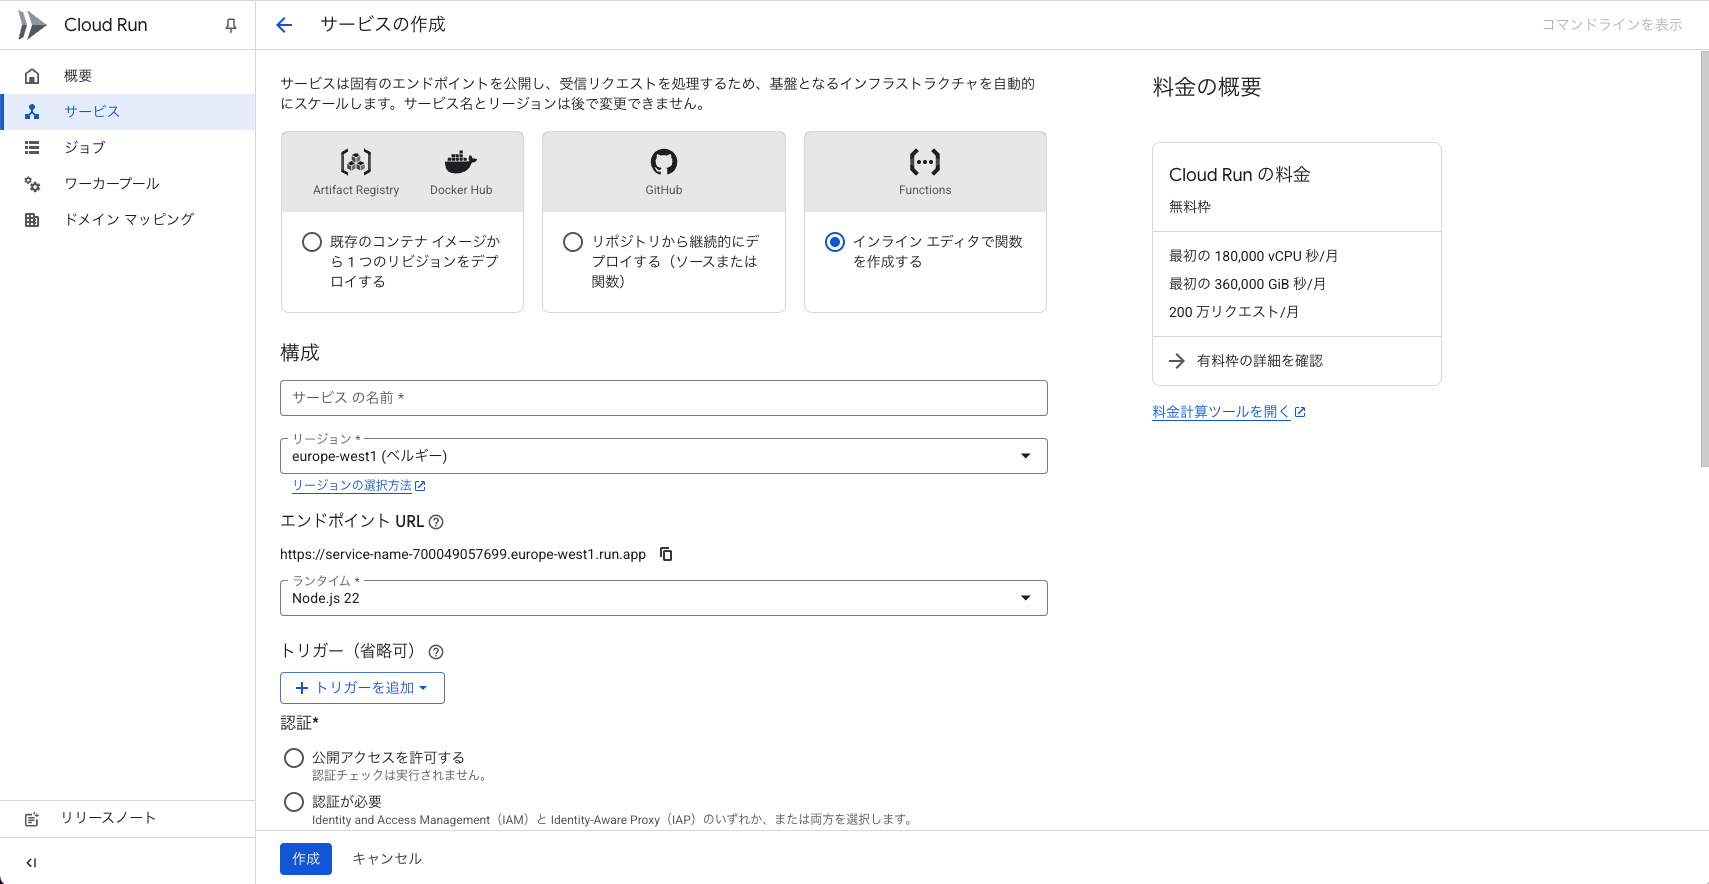This screenshot has height=884, width=1709.
Task: Click arrow icon beside 有料枠の詳細を確認
Action: tap(1177, 361)
